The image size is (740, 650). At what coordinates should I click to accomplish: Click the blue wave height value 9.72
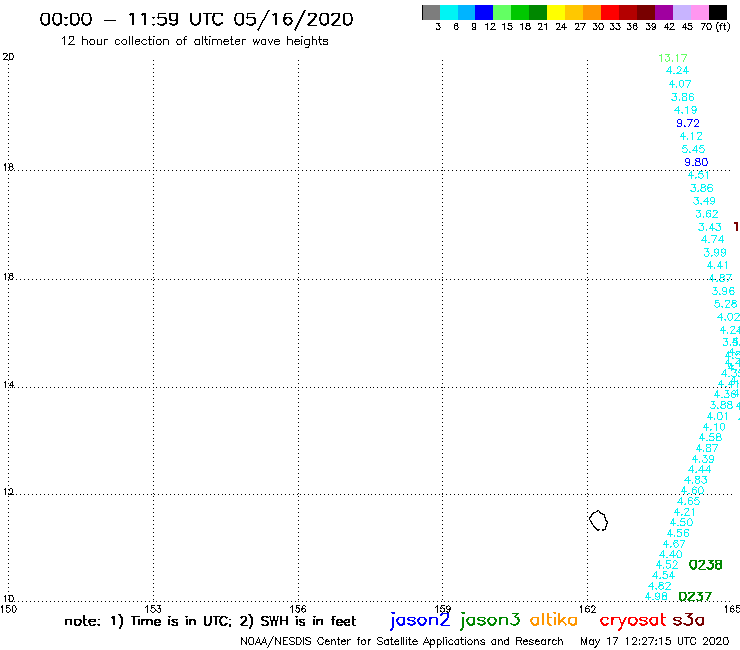(x=688, y=123)
